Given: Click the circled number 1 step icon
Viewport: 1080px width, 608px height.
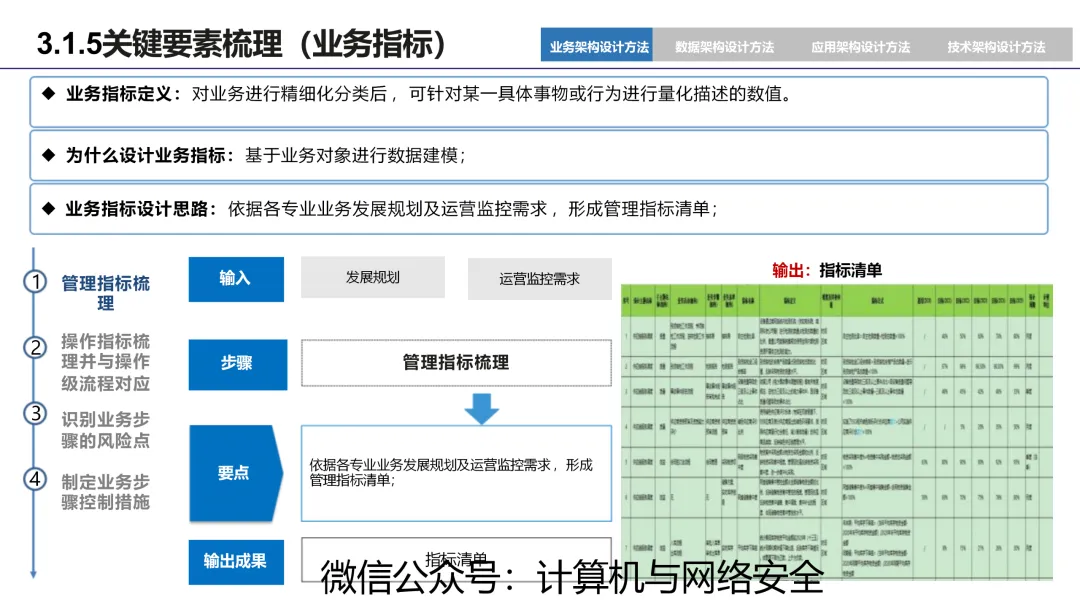Looking at the screenshot, I should point(35,282).
